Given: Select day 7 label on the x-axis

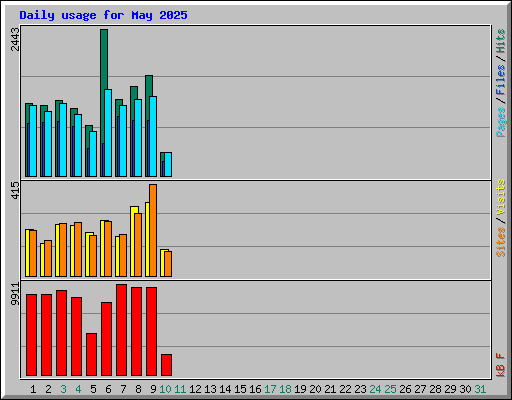Looking at the screenshot, I should coord(123,389).
